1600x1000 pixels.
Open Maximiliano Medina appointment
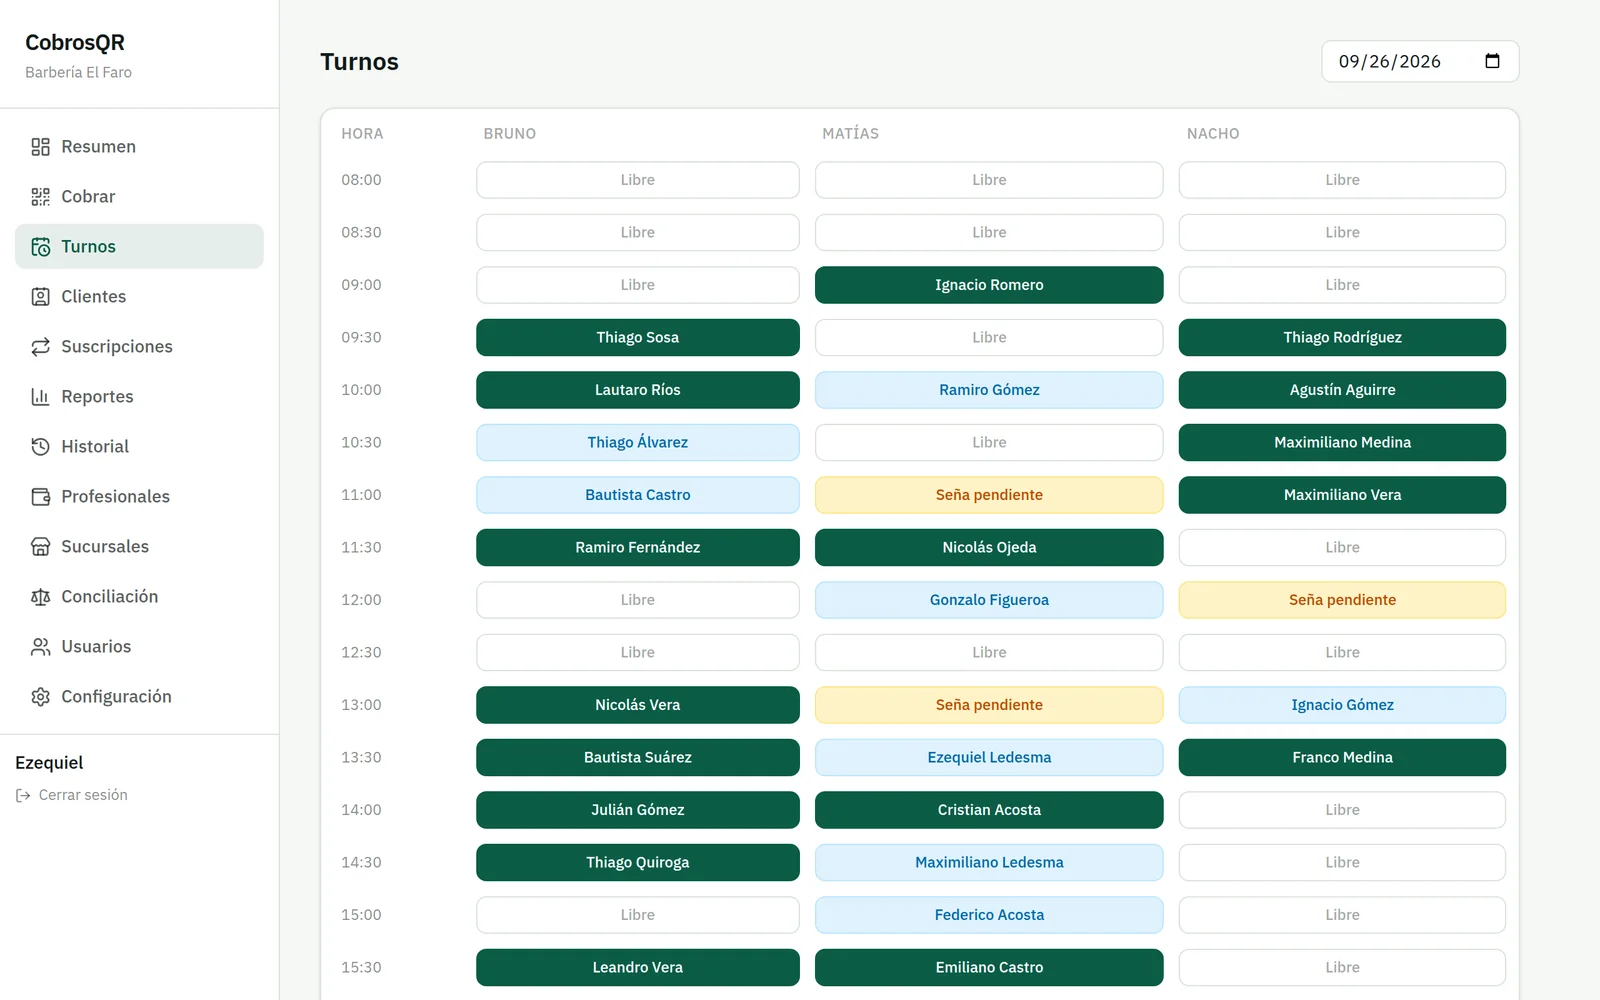pyautogui.click(x=1342, y=442)
